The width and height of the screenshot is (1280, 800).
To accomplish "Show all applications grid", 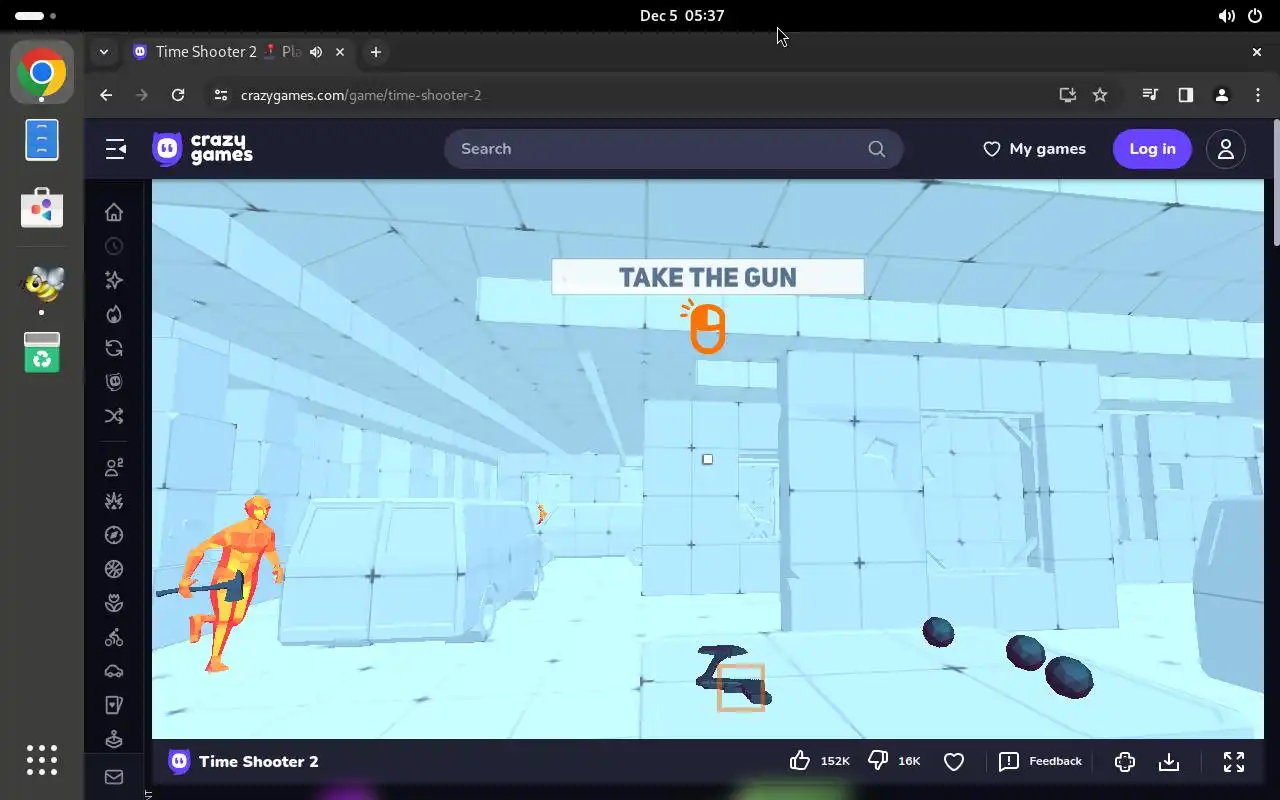I will click(42, 760).
